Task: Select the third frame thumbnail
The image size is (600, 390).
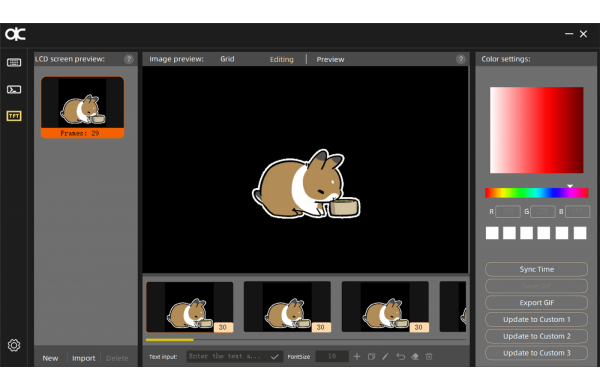Action: [385, 307]
